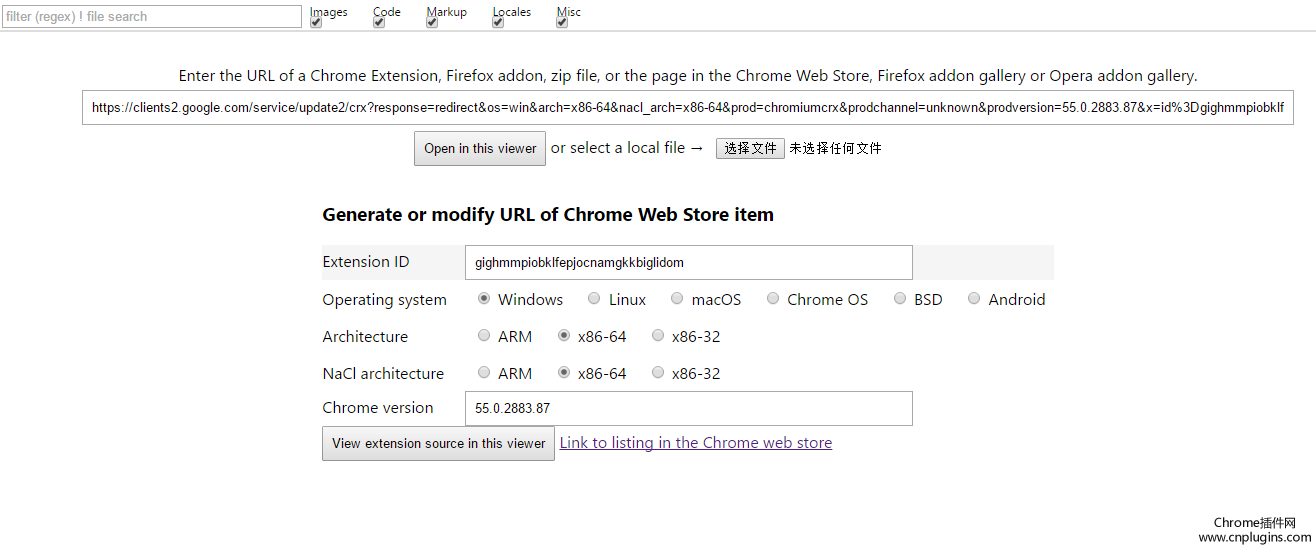
Task: Toggle the Locales filter checkbox
Action: [498, 23]
